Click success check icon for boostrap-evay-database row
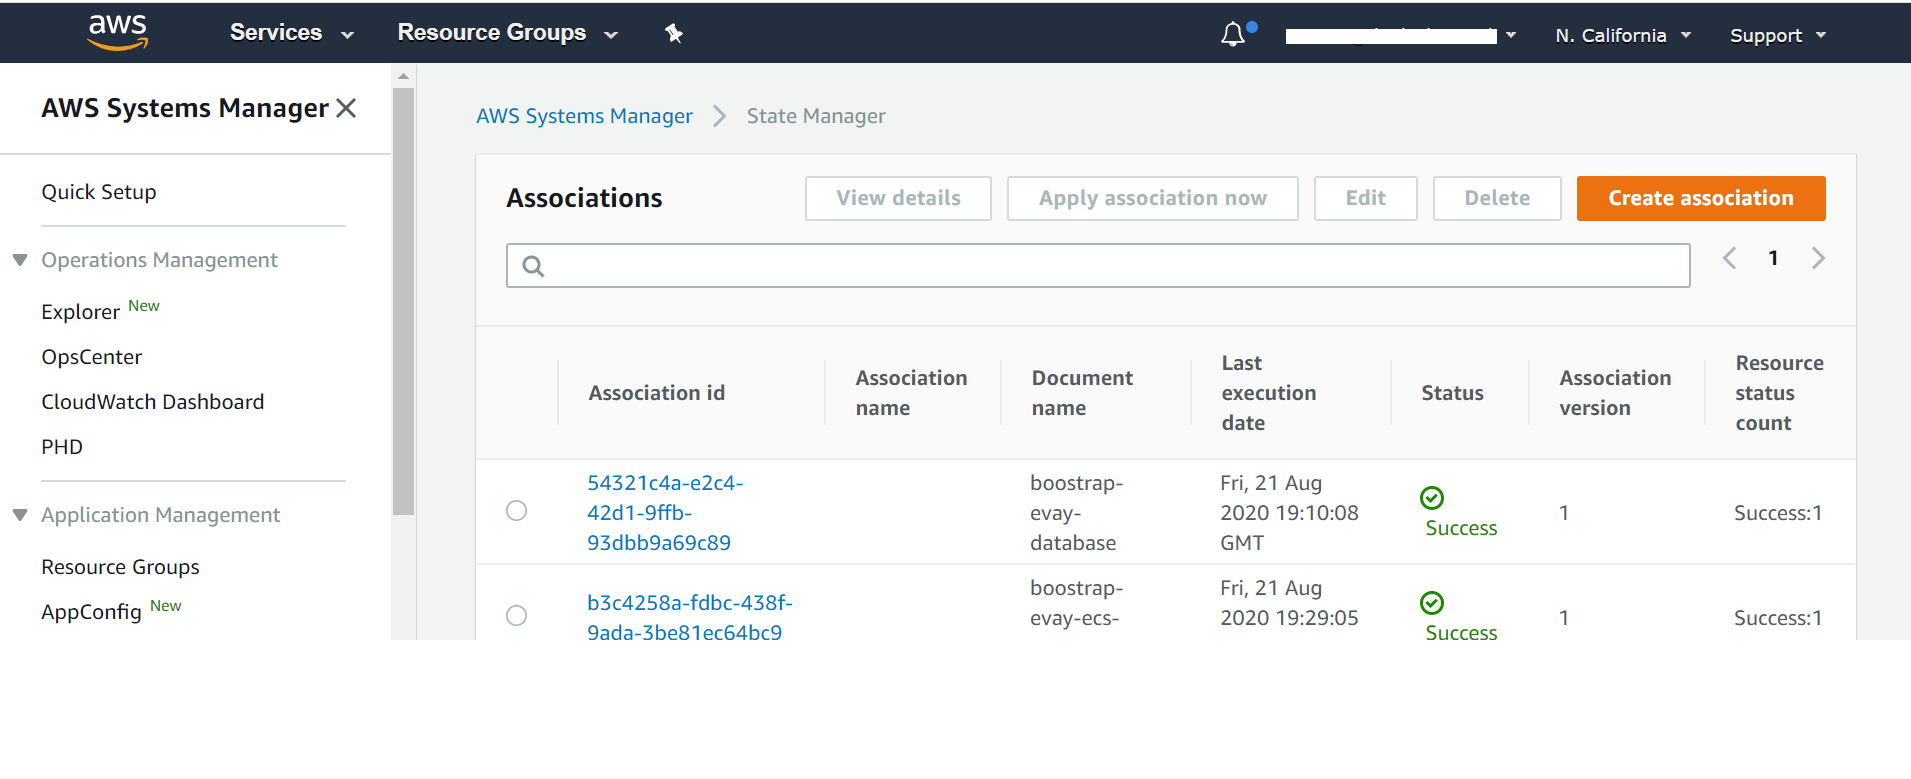This screenshot has height=779, width=1911. point(1432,497)
